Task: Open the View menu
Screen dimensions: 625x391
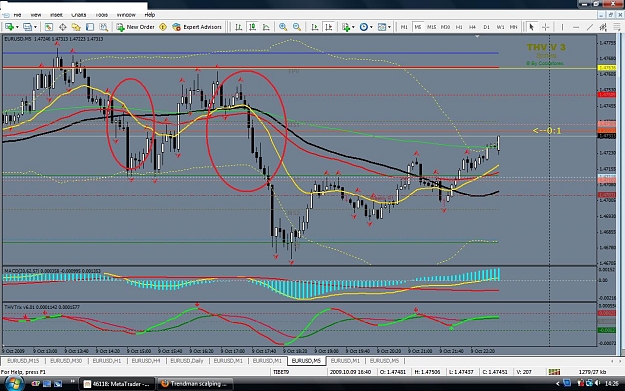Action: click(36, 15)
